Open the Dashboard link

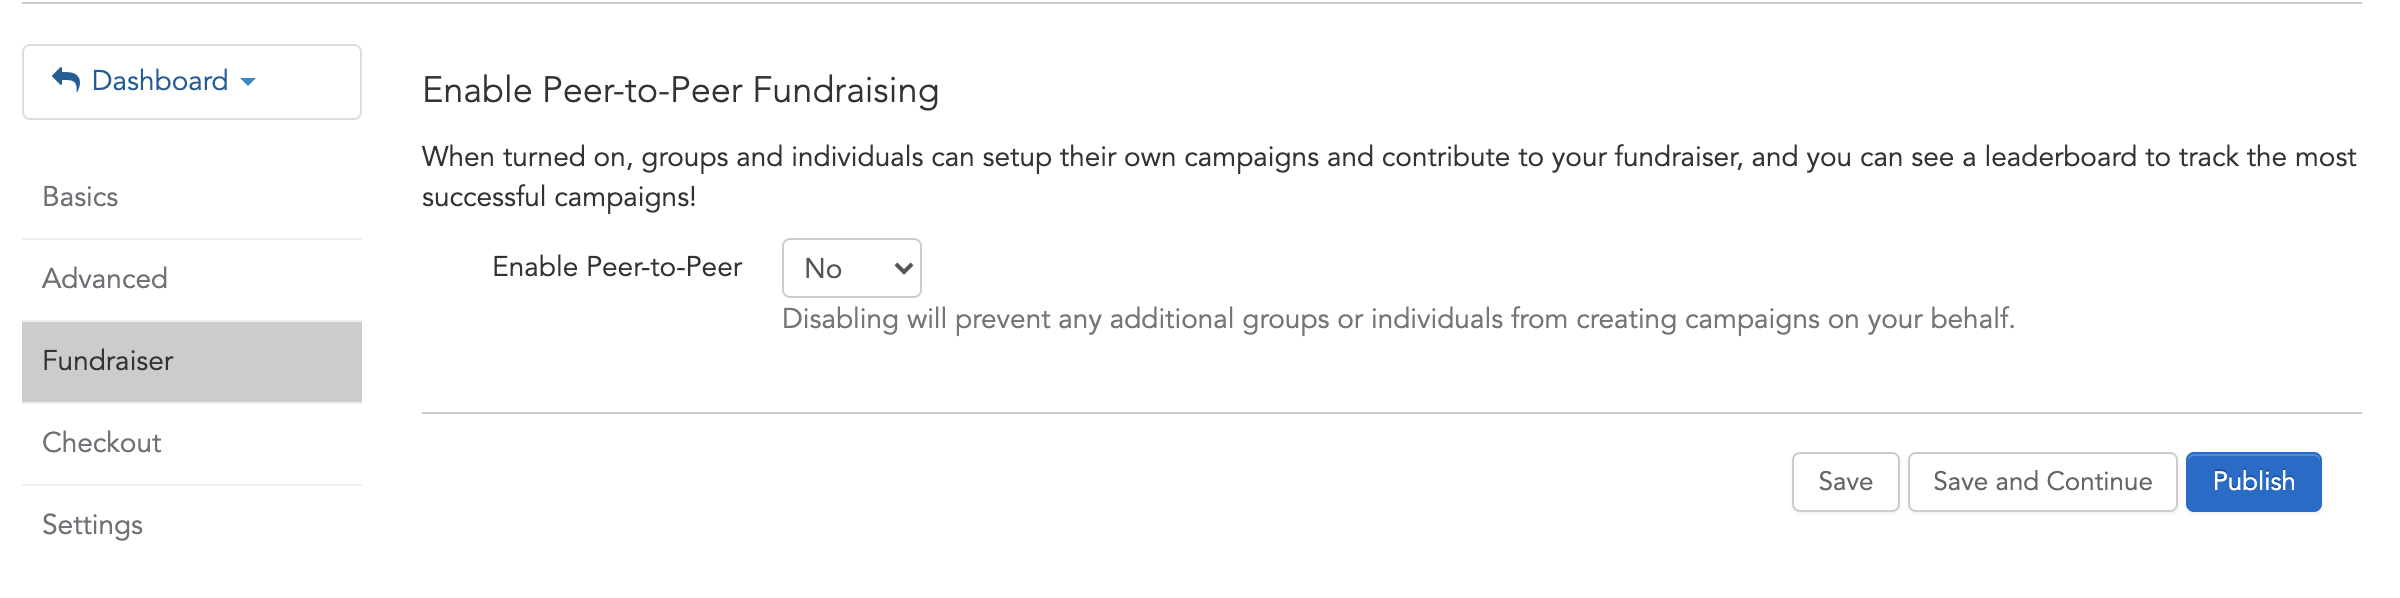pos(160,80)
